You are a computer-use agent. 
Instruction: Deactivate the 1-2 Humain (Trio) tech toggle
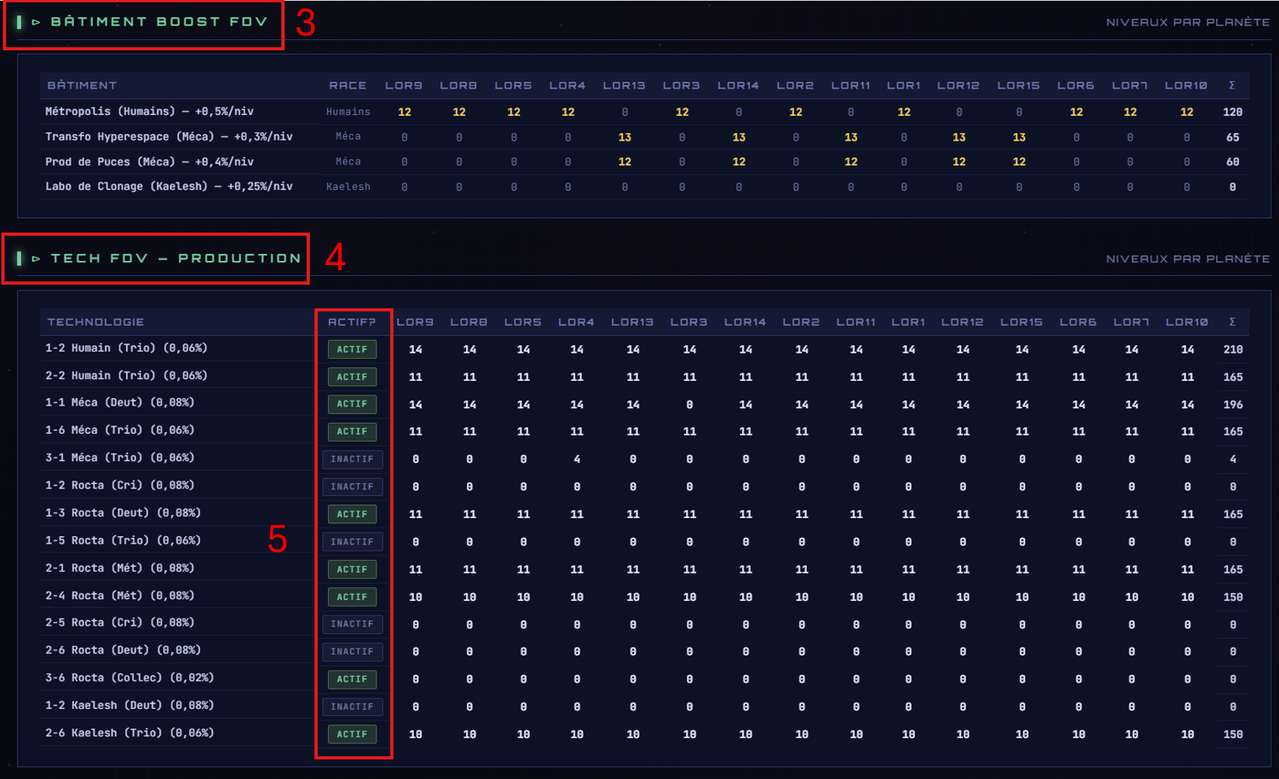[352, 349]
